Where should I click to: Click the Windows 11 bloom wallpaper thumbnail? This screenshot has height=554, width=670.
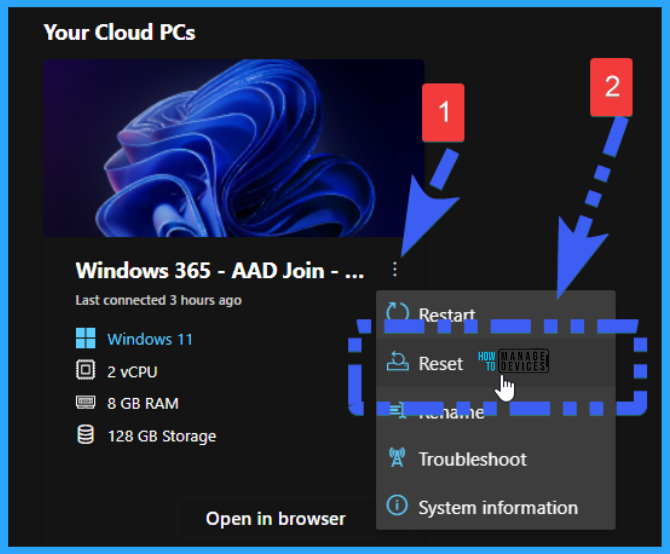(234, 148)
